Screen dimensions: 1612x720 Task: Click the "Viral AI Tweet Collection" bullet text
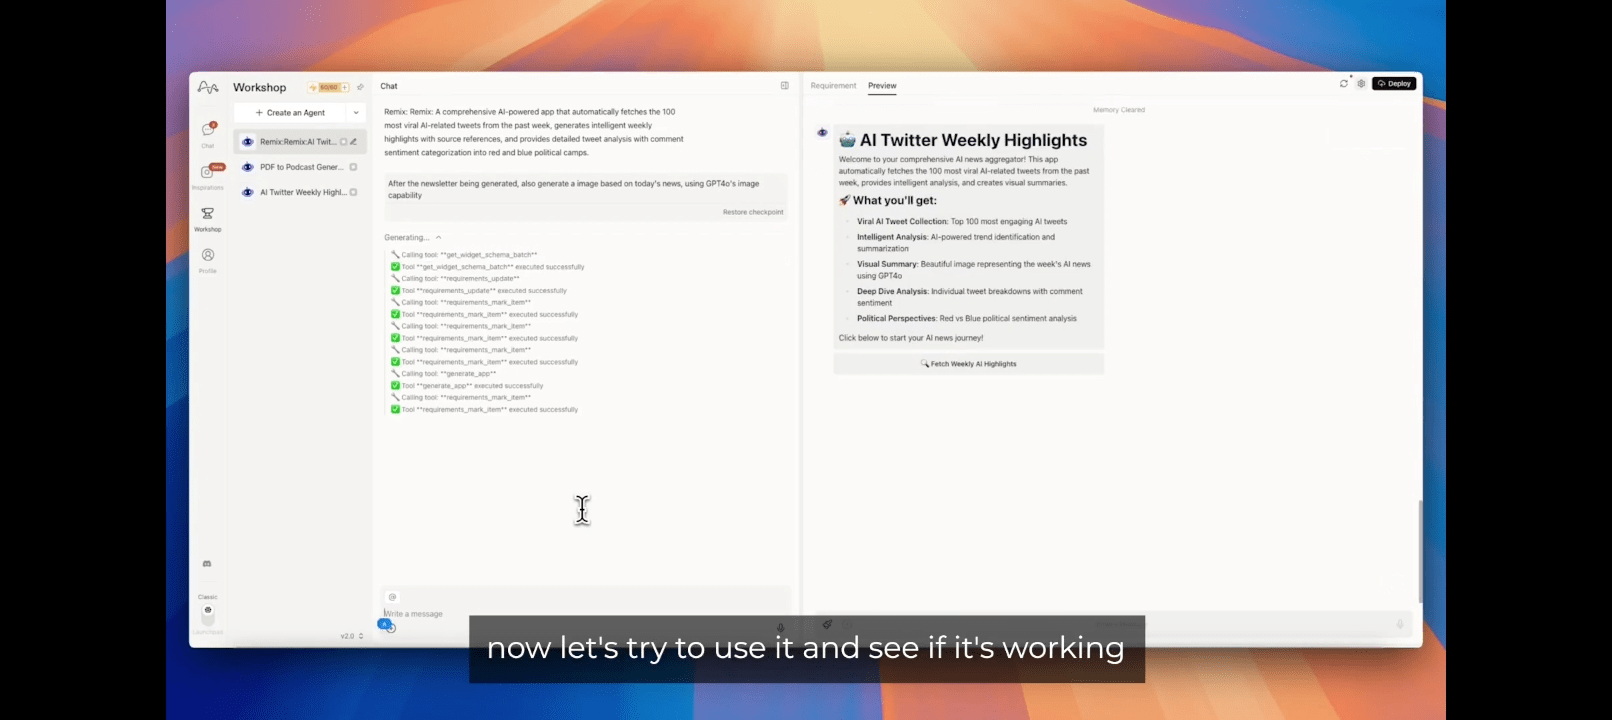(x=962, y=222)
